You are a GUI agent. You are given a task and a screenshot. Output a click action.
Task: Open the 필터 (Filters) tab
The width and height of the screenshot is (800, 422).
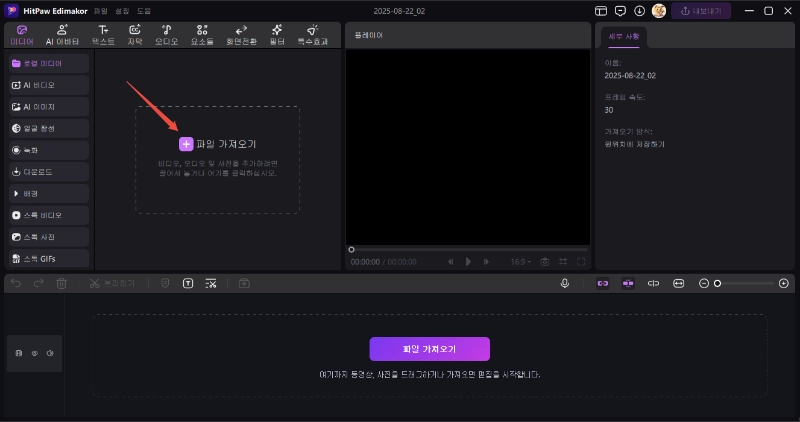click(x=277, y=35)
